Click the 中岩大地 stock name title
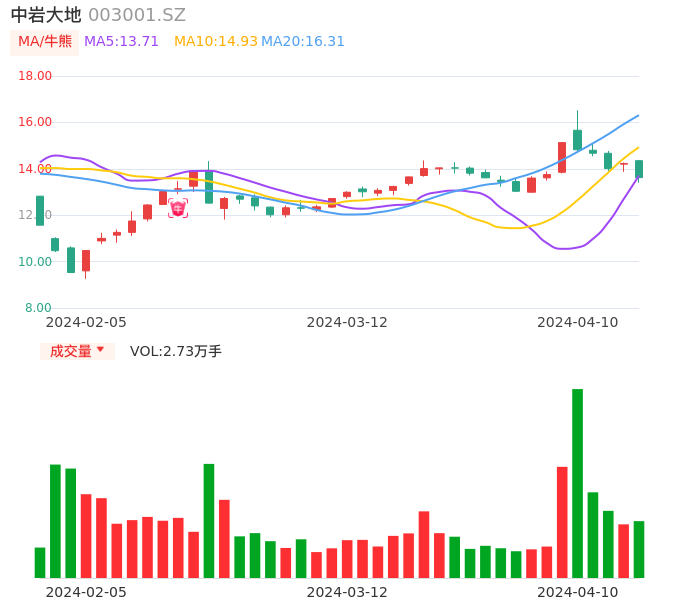The image size is (686, 606). click(x=46, y=15)
